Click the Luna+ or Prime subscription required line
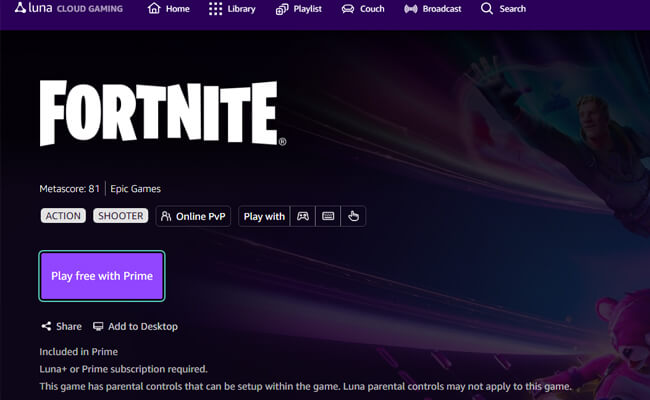The height and width of the screenshot is (400, 650). pos(124,369)
